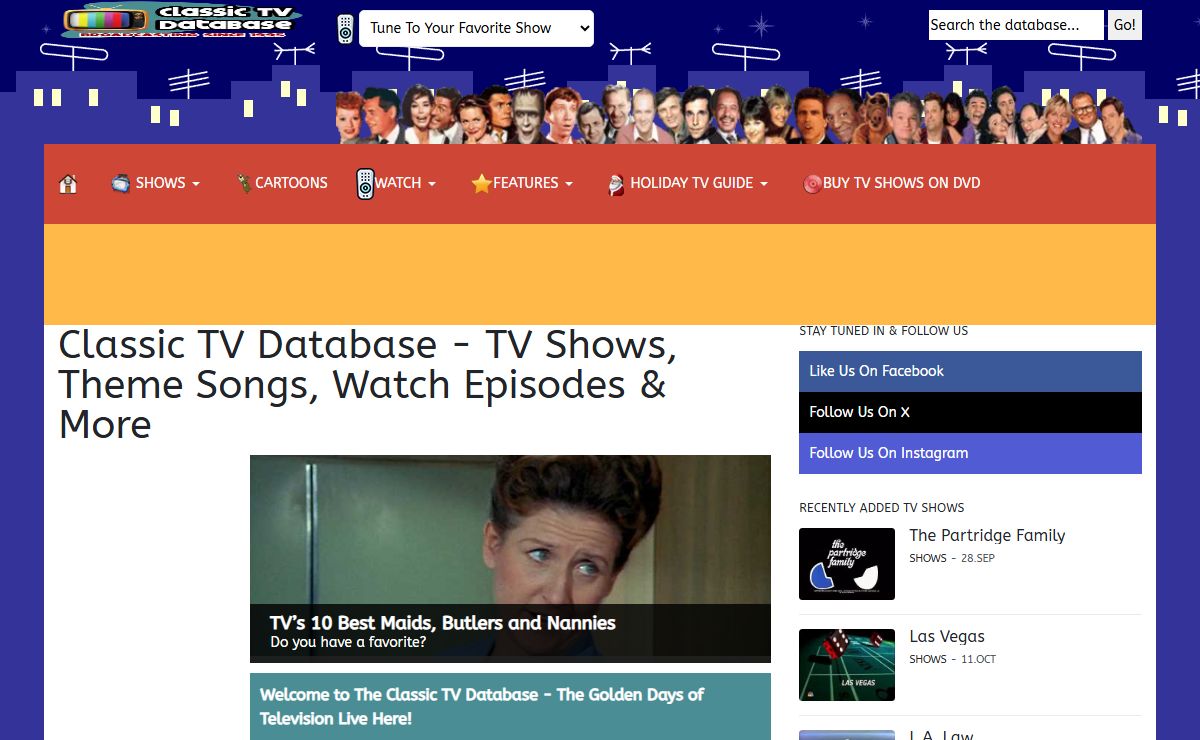Click the cartoon character icon beside Cartoons
The image size is (1200, 740).
tap(244, 183)
